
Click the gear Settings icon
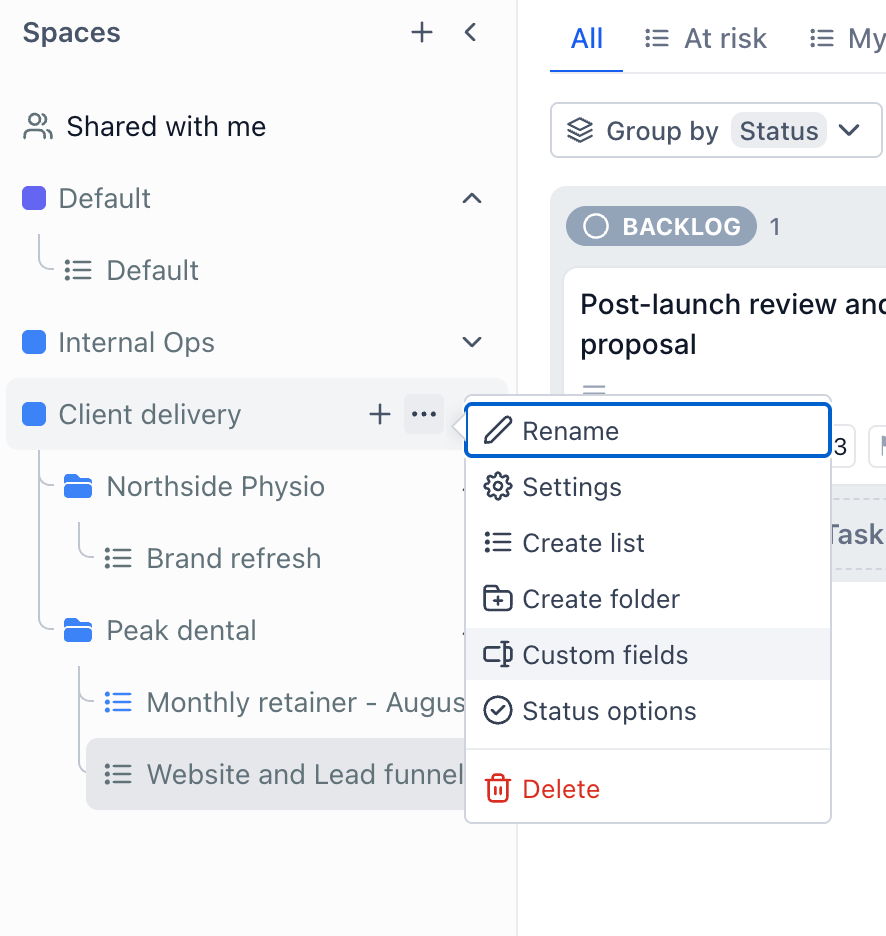pos(497,487)
